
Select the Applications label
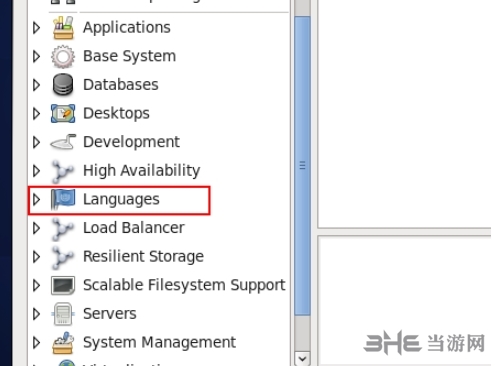point(127,28)
